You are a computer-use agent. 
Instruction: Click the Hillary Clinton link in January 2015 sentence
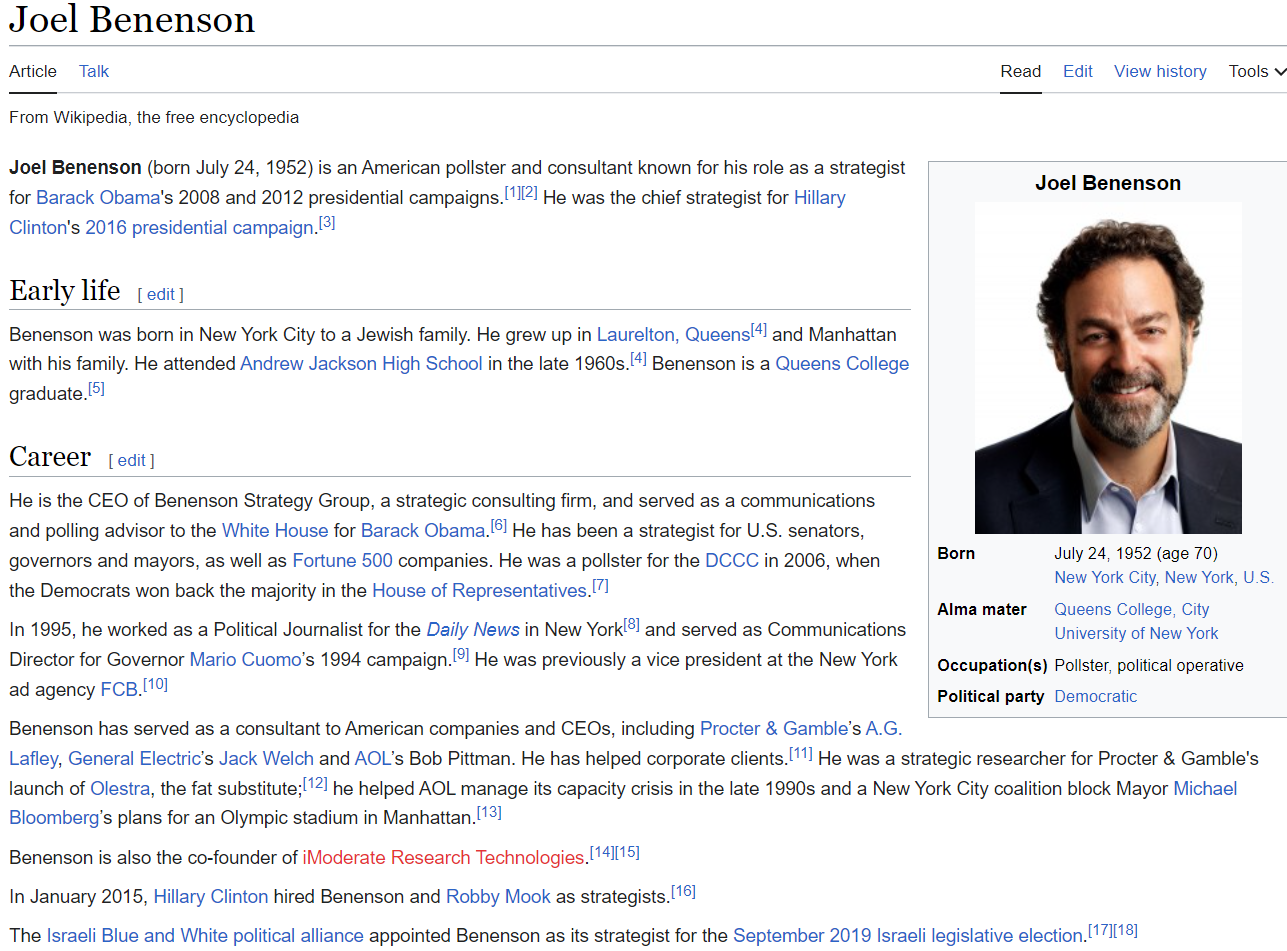(211, 896)
